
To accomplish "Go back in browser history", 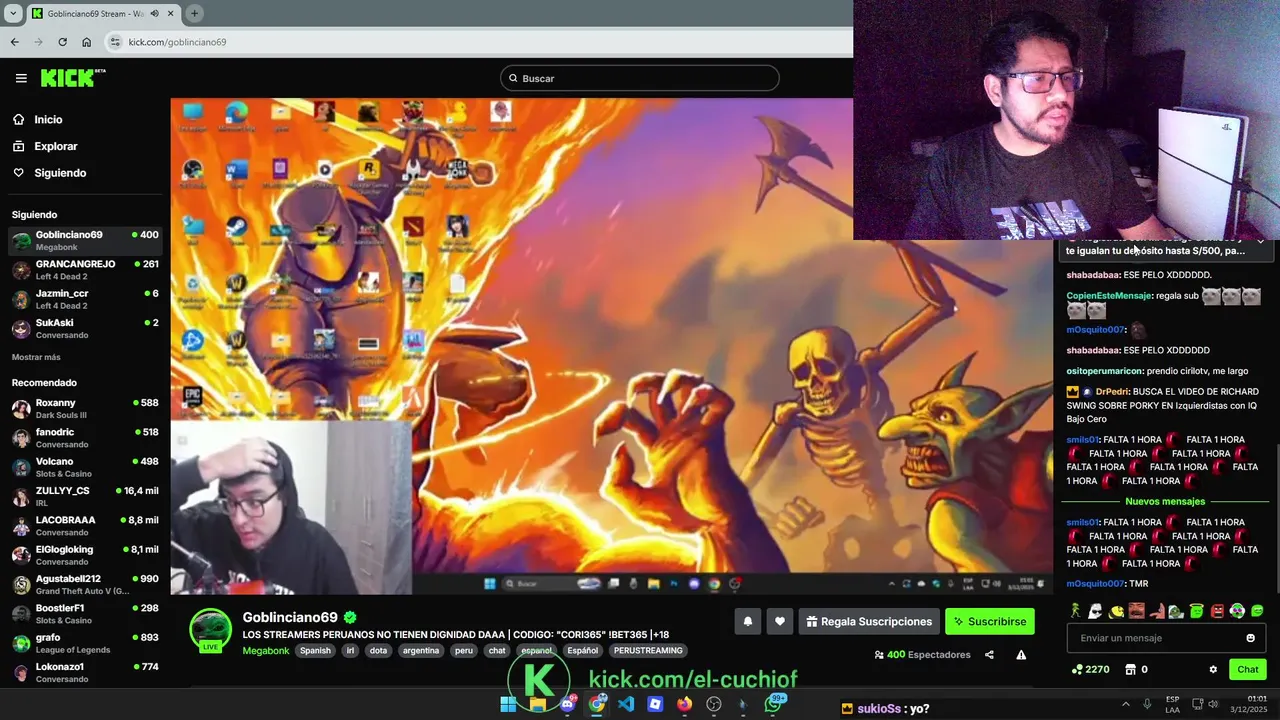I will [14, 42].
